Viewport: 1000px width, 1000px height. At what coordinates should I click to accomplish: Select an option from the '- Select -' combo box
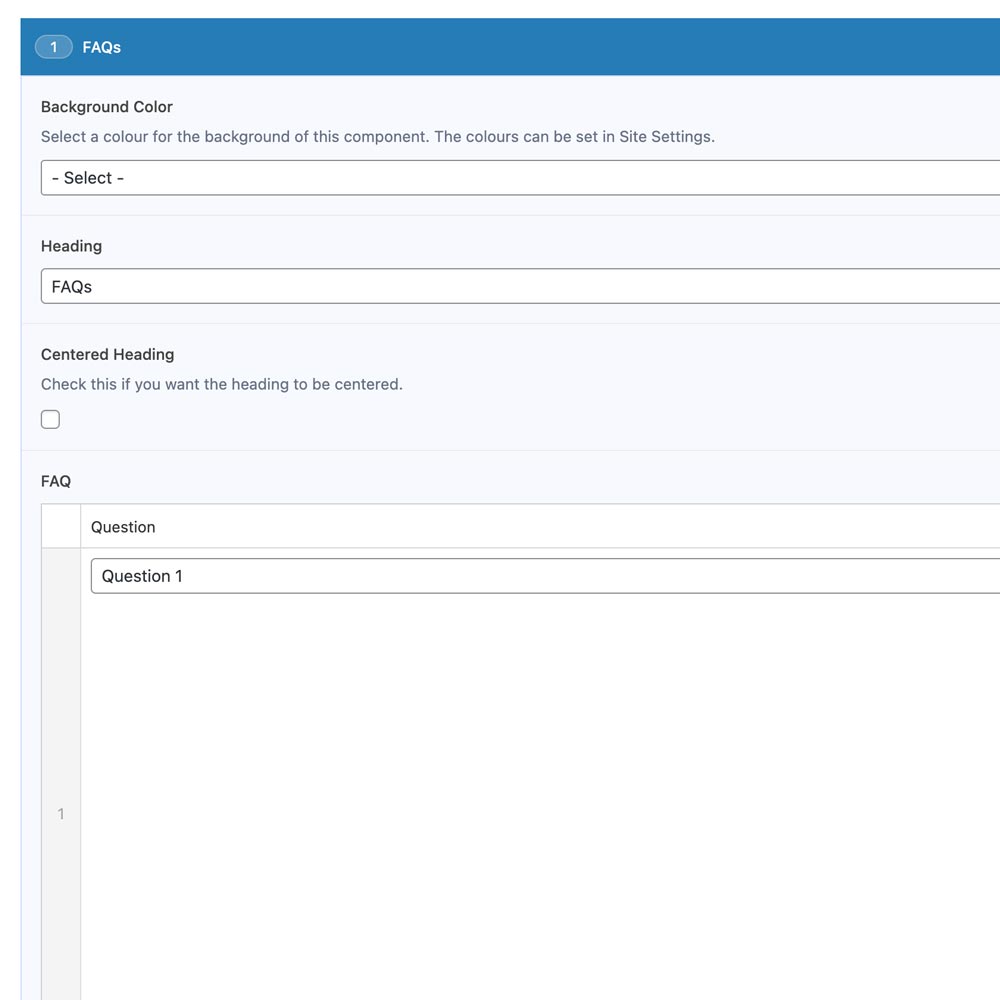400,177
